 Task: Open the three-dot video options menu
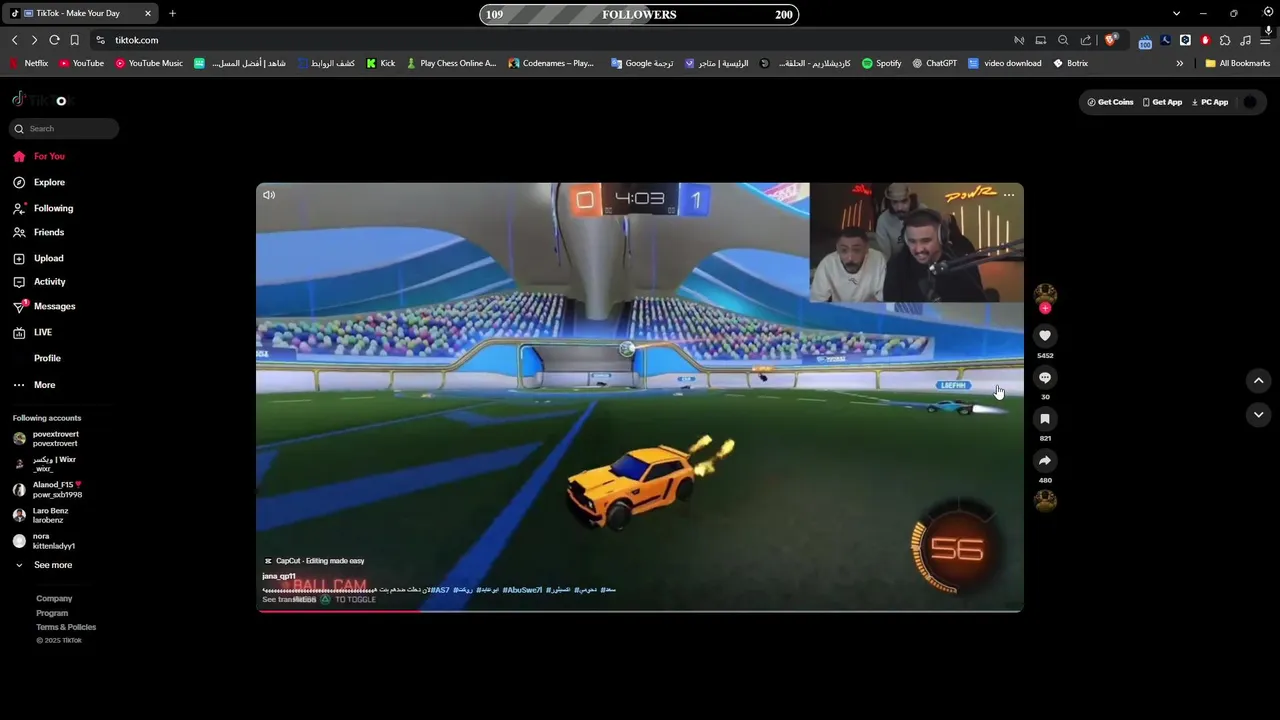click(x=1009, y=195)
